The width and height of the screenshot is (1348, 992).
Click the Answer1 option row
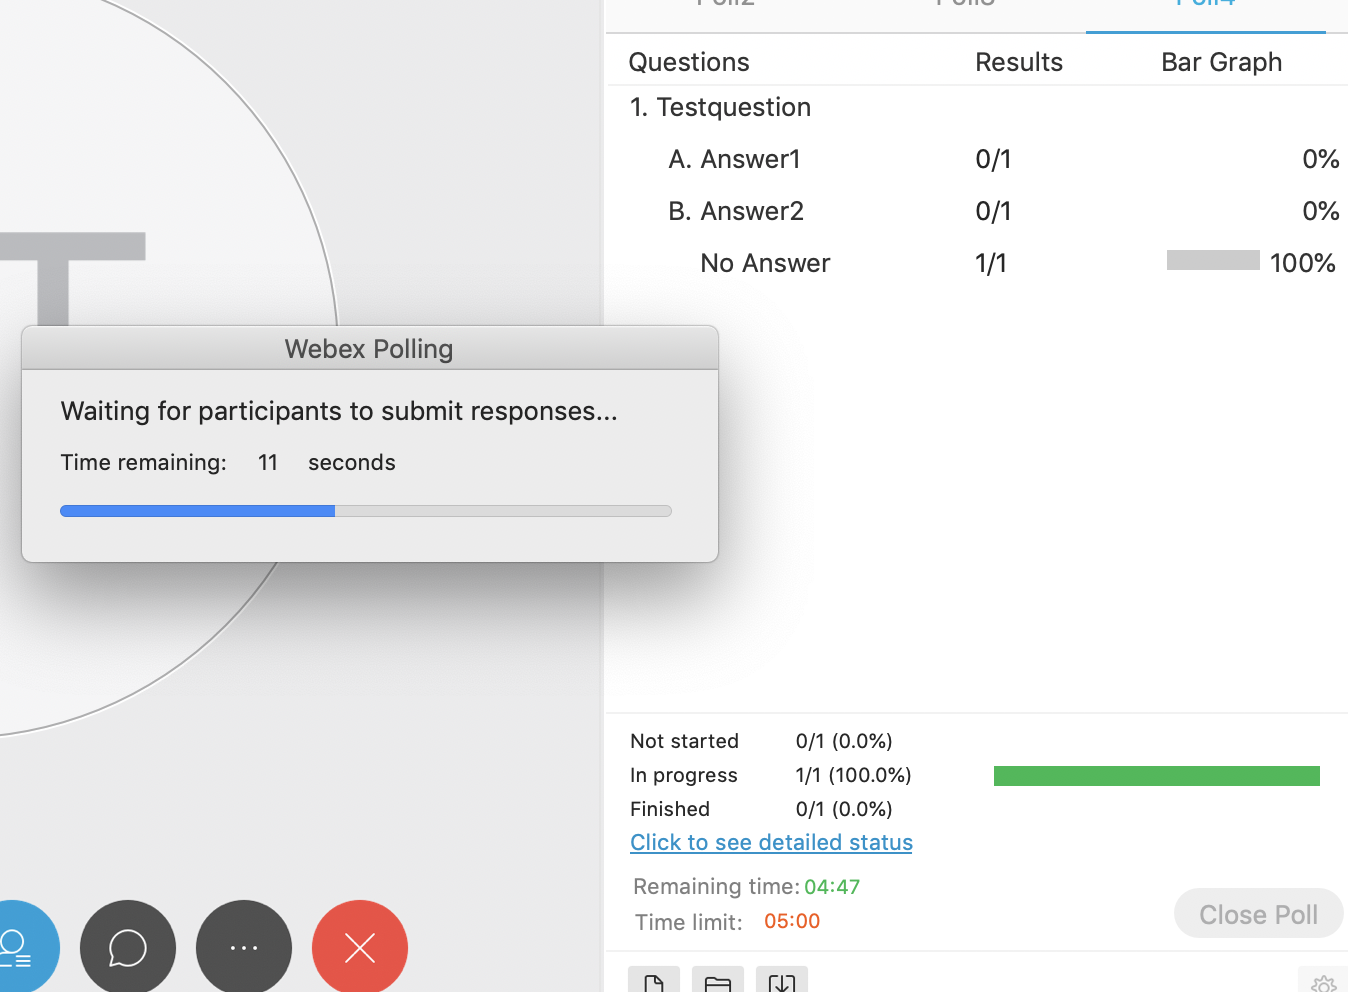pyautogui.click(x=734, y=158)
